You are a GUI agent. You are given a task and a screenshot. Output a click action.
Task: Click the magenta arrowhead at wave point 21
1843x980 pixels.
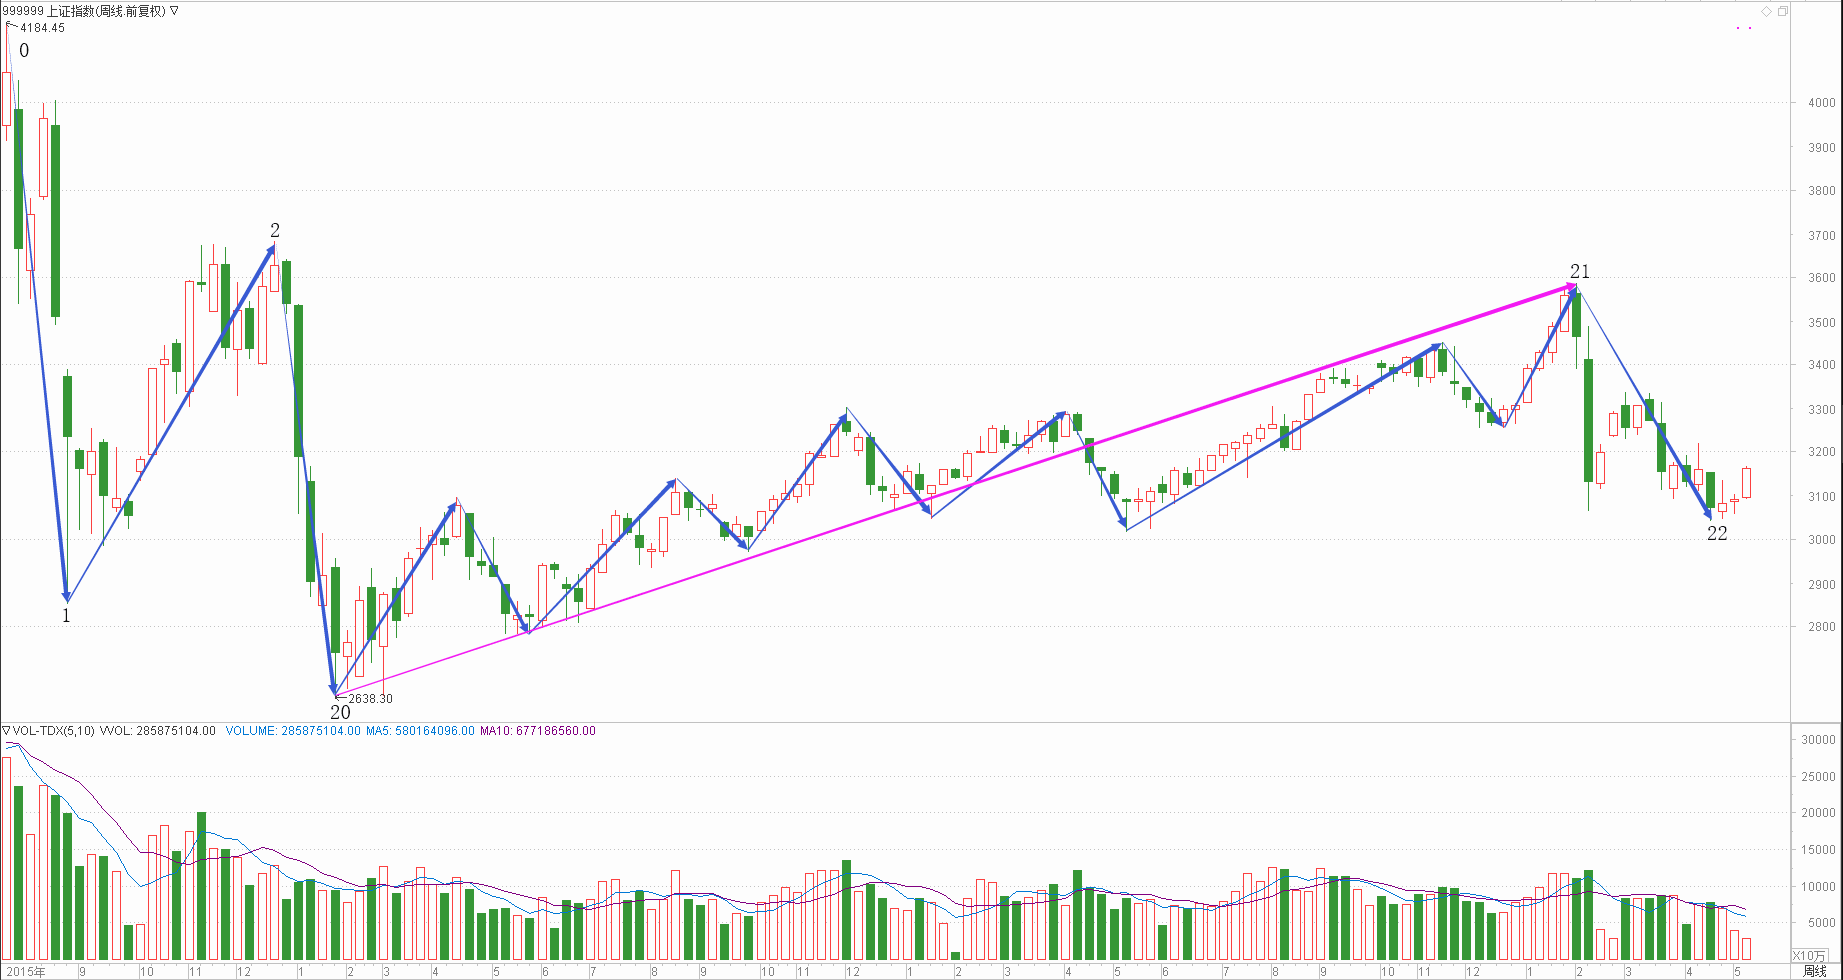click(1570, 288)
